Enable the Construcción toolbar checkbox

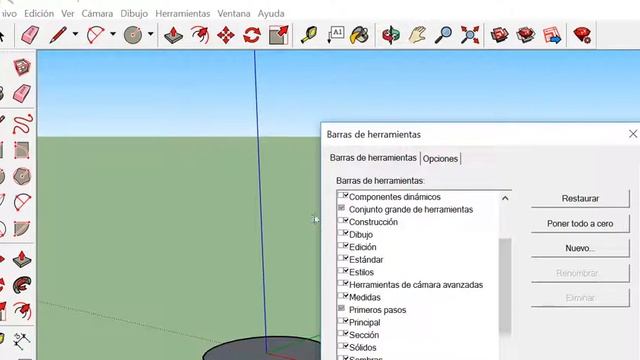[x=342, y=221]
